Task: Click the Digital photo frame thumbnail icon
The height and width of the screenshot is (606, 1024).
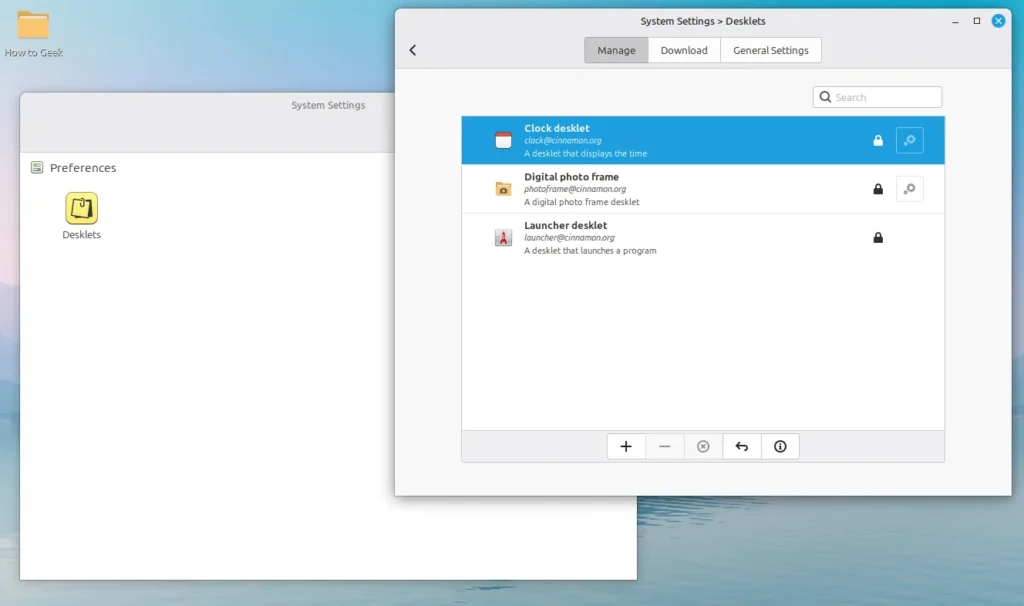Action: [x=503, y=188]
